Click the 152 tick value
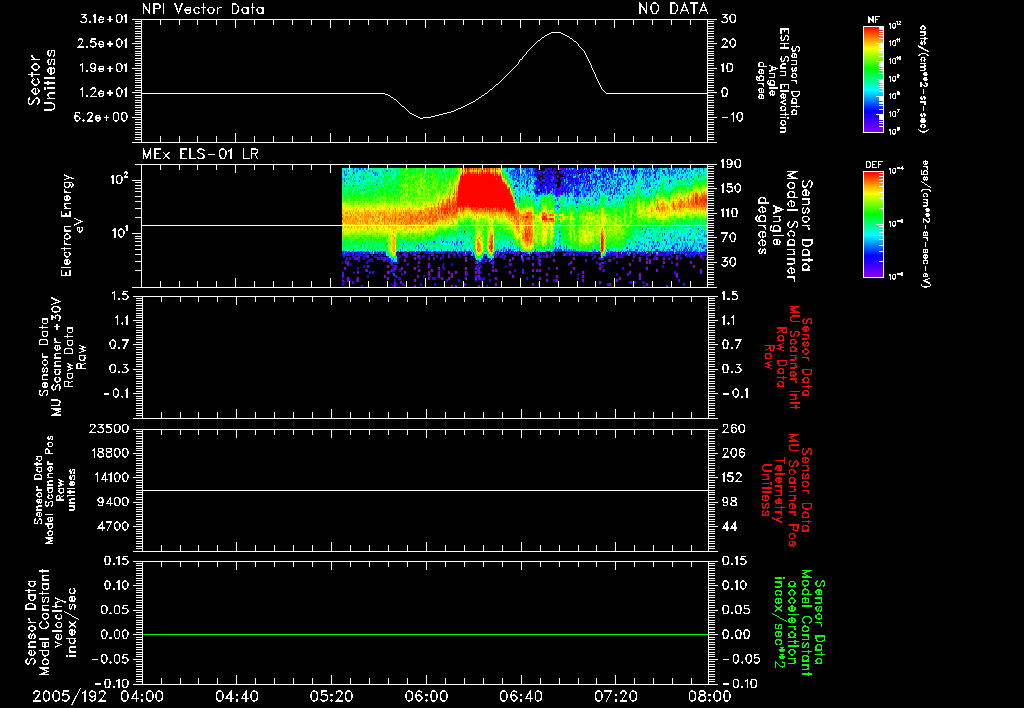 click(x=733, y=477)
